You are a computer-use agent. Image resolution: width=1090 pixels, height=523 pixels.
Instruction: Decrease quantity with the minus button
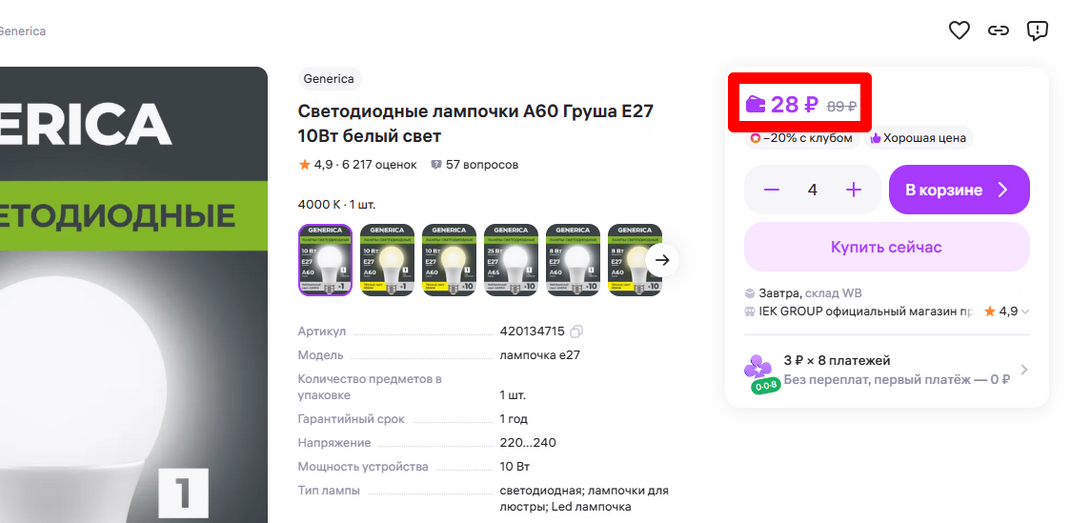(x=771, y=190)
